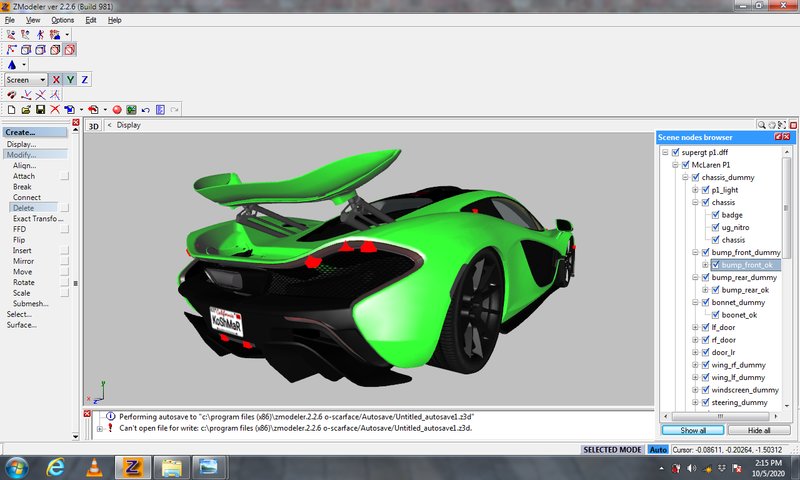This screenshot has width=800, height=480.
Task: Click the viewport zoom magnifier icon
Action: 761,125
